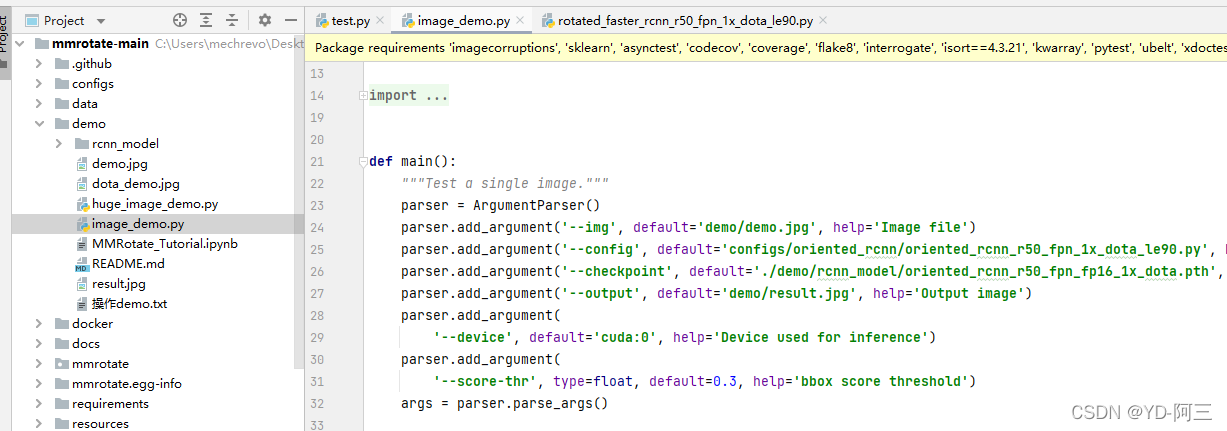Expand the data folder

pos(39,104)
